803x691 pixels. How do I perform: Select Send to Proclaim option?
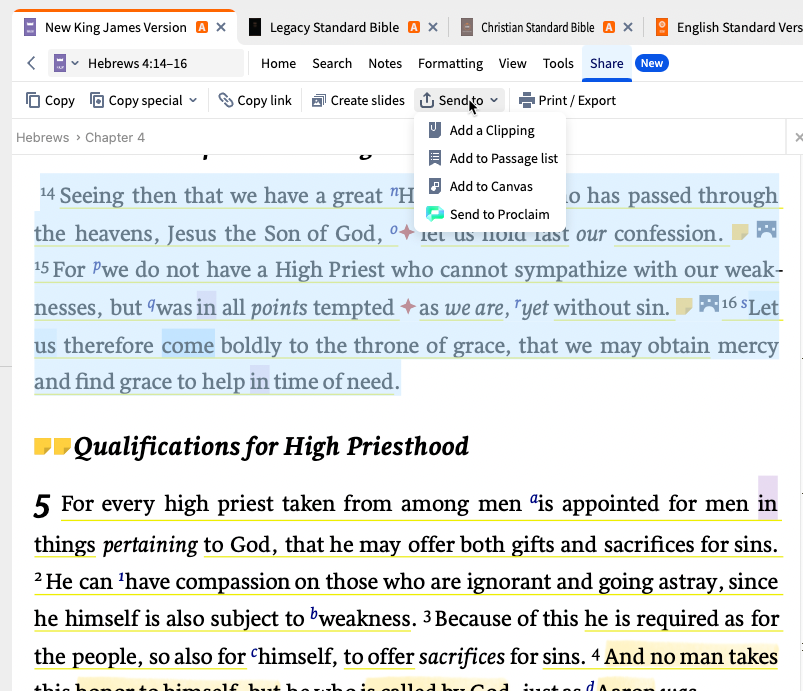coord(490,214)
